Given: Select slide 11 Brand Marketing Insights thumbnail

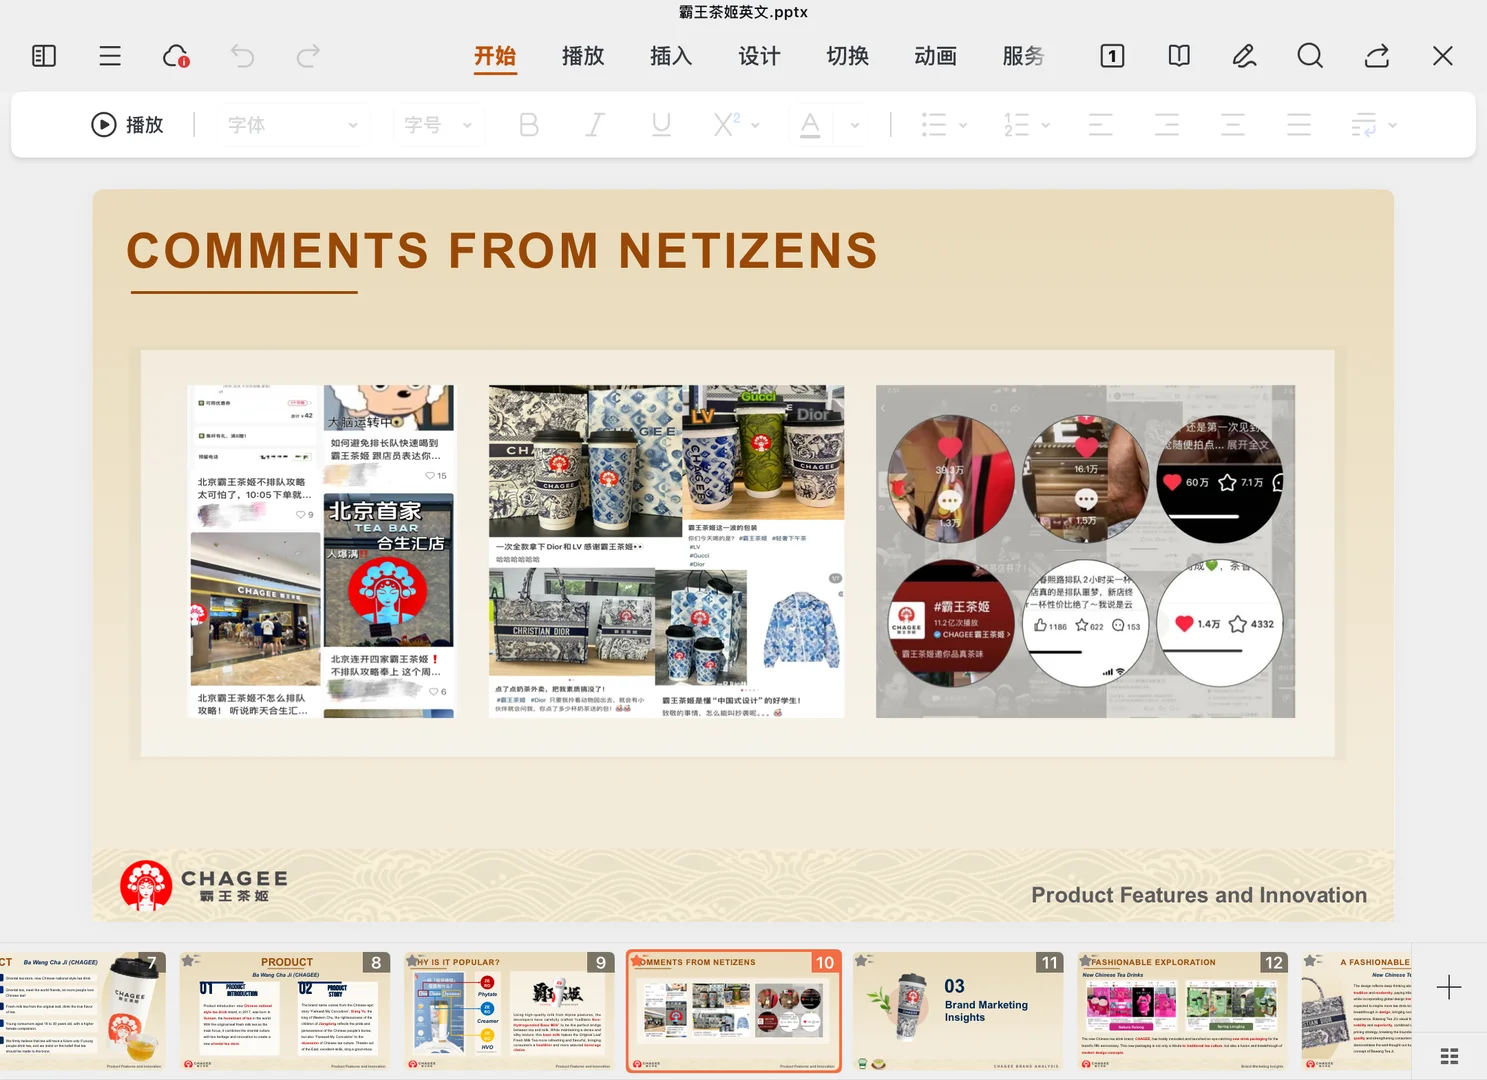Looking at the screenshot, I should [x=958, y=1011].
